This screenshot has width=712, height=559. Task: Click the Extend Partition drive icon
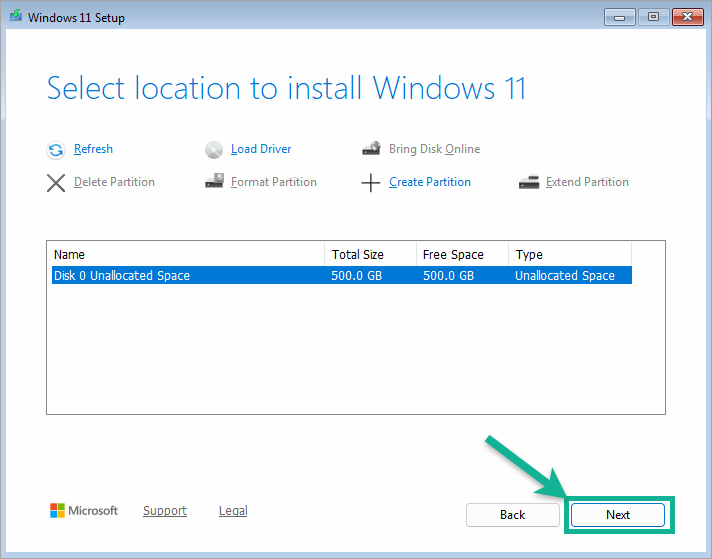point(529,182)
